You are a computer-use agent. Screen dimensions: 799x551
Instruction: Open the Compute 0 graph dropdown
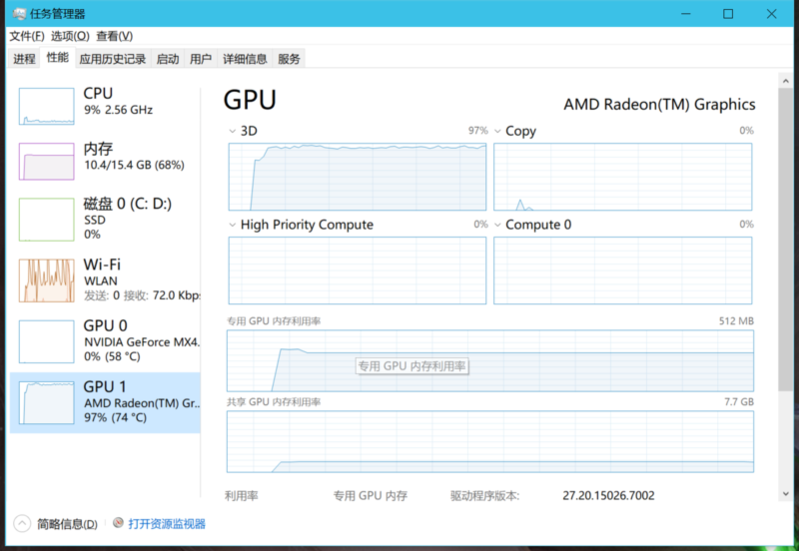click(498, 225)
